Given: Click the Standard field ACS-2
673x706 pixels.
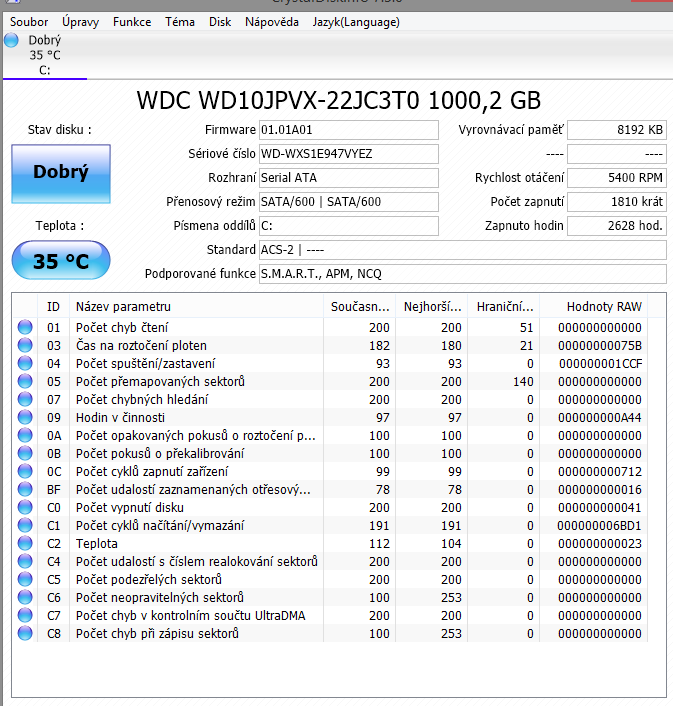Looking at the screenshot, I should tap(463, 250).
